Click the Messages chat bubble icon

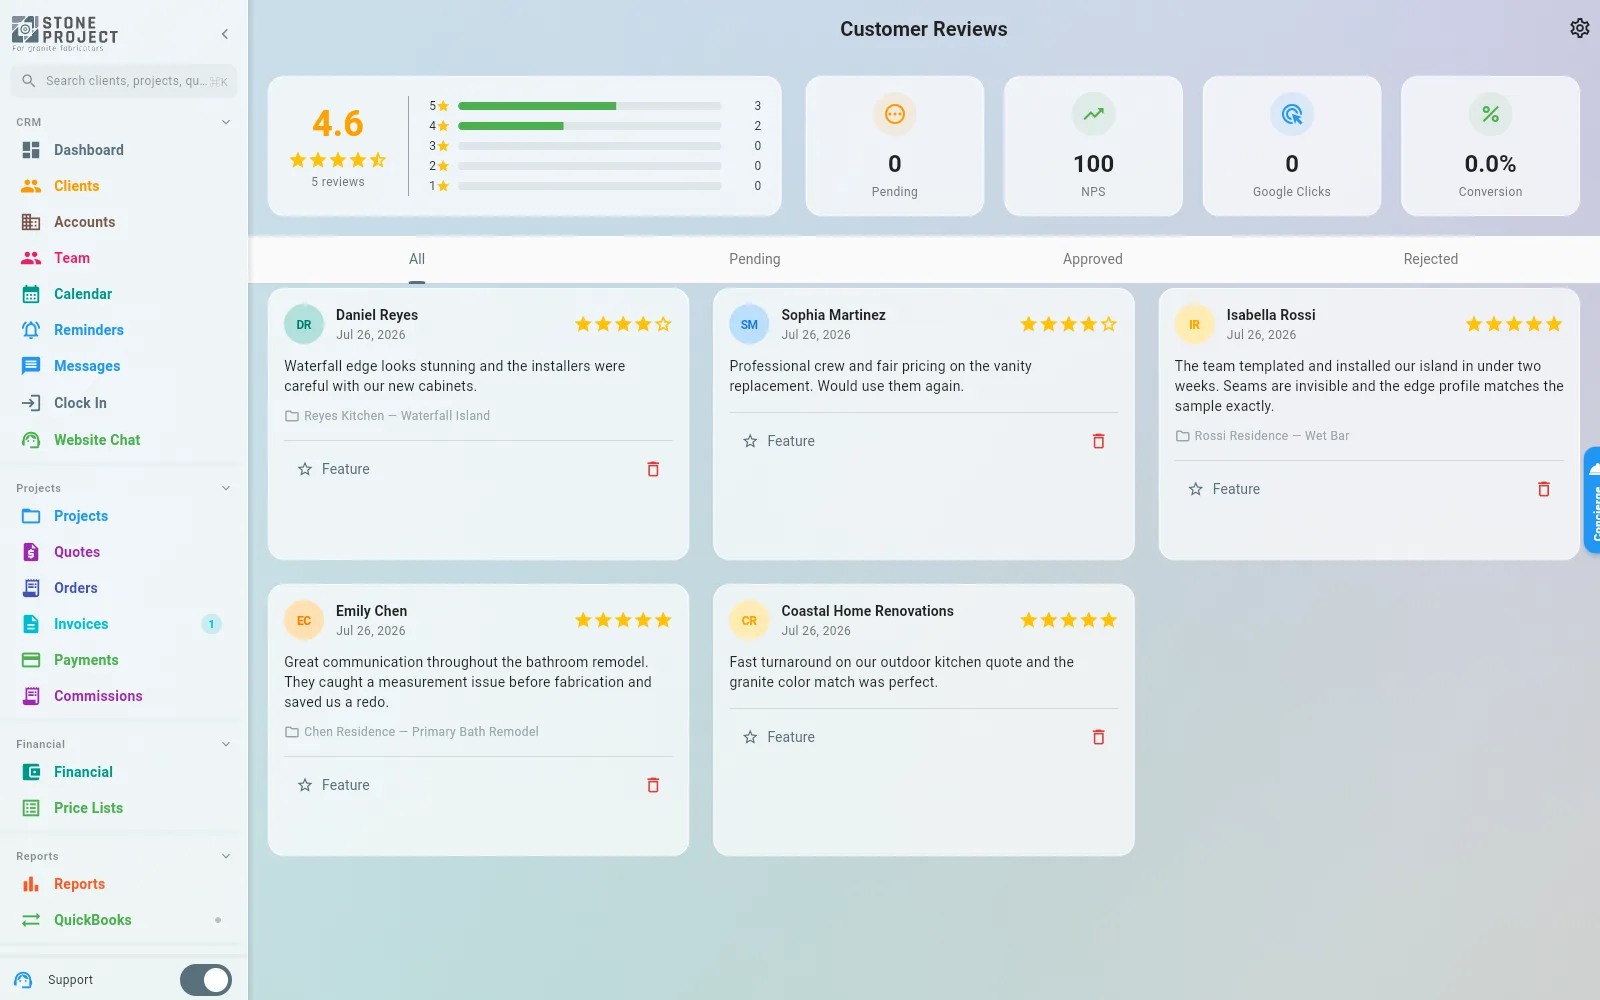coord(31,366)
